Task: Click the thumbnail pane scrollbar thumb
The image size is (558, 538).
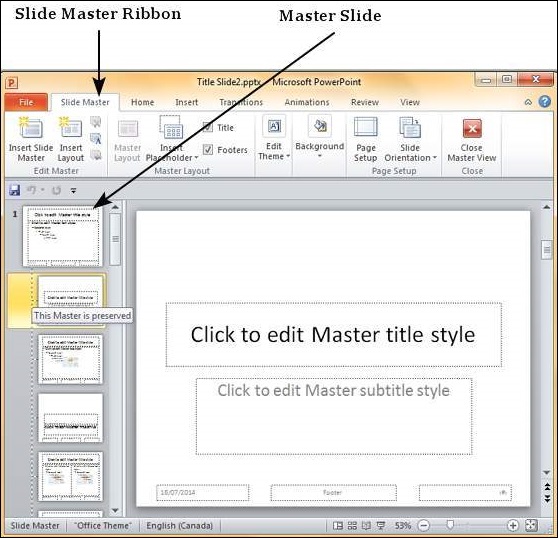Action: (x=115, y=239)
